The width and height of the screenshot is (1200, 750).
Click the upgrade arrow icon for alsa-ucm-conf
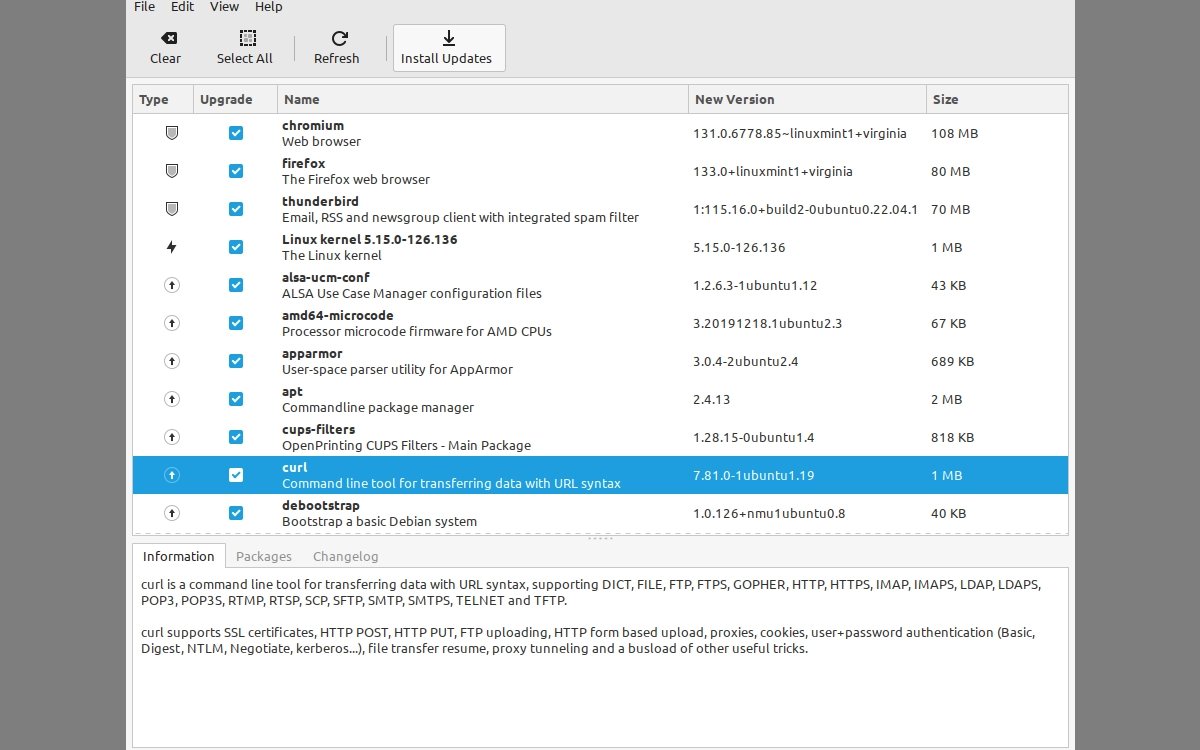pos(171,285)
